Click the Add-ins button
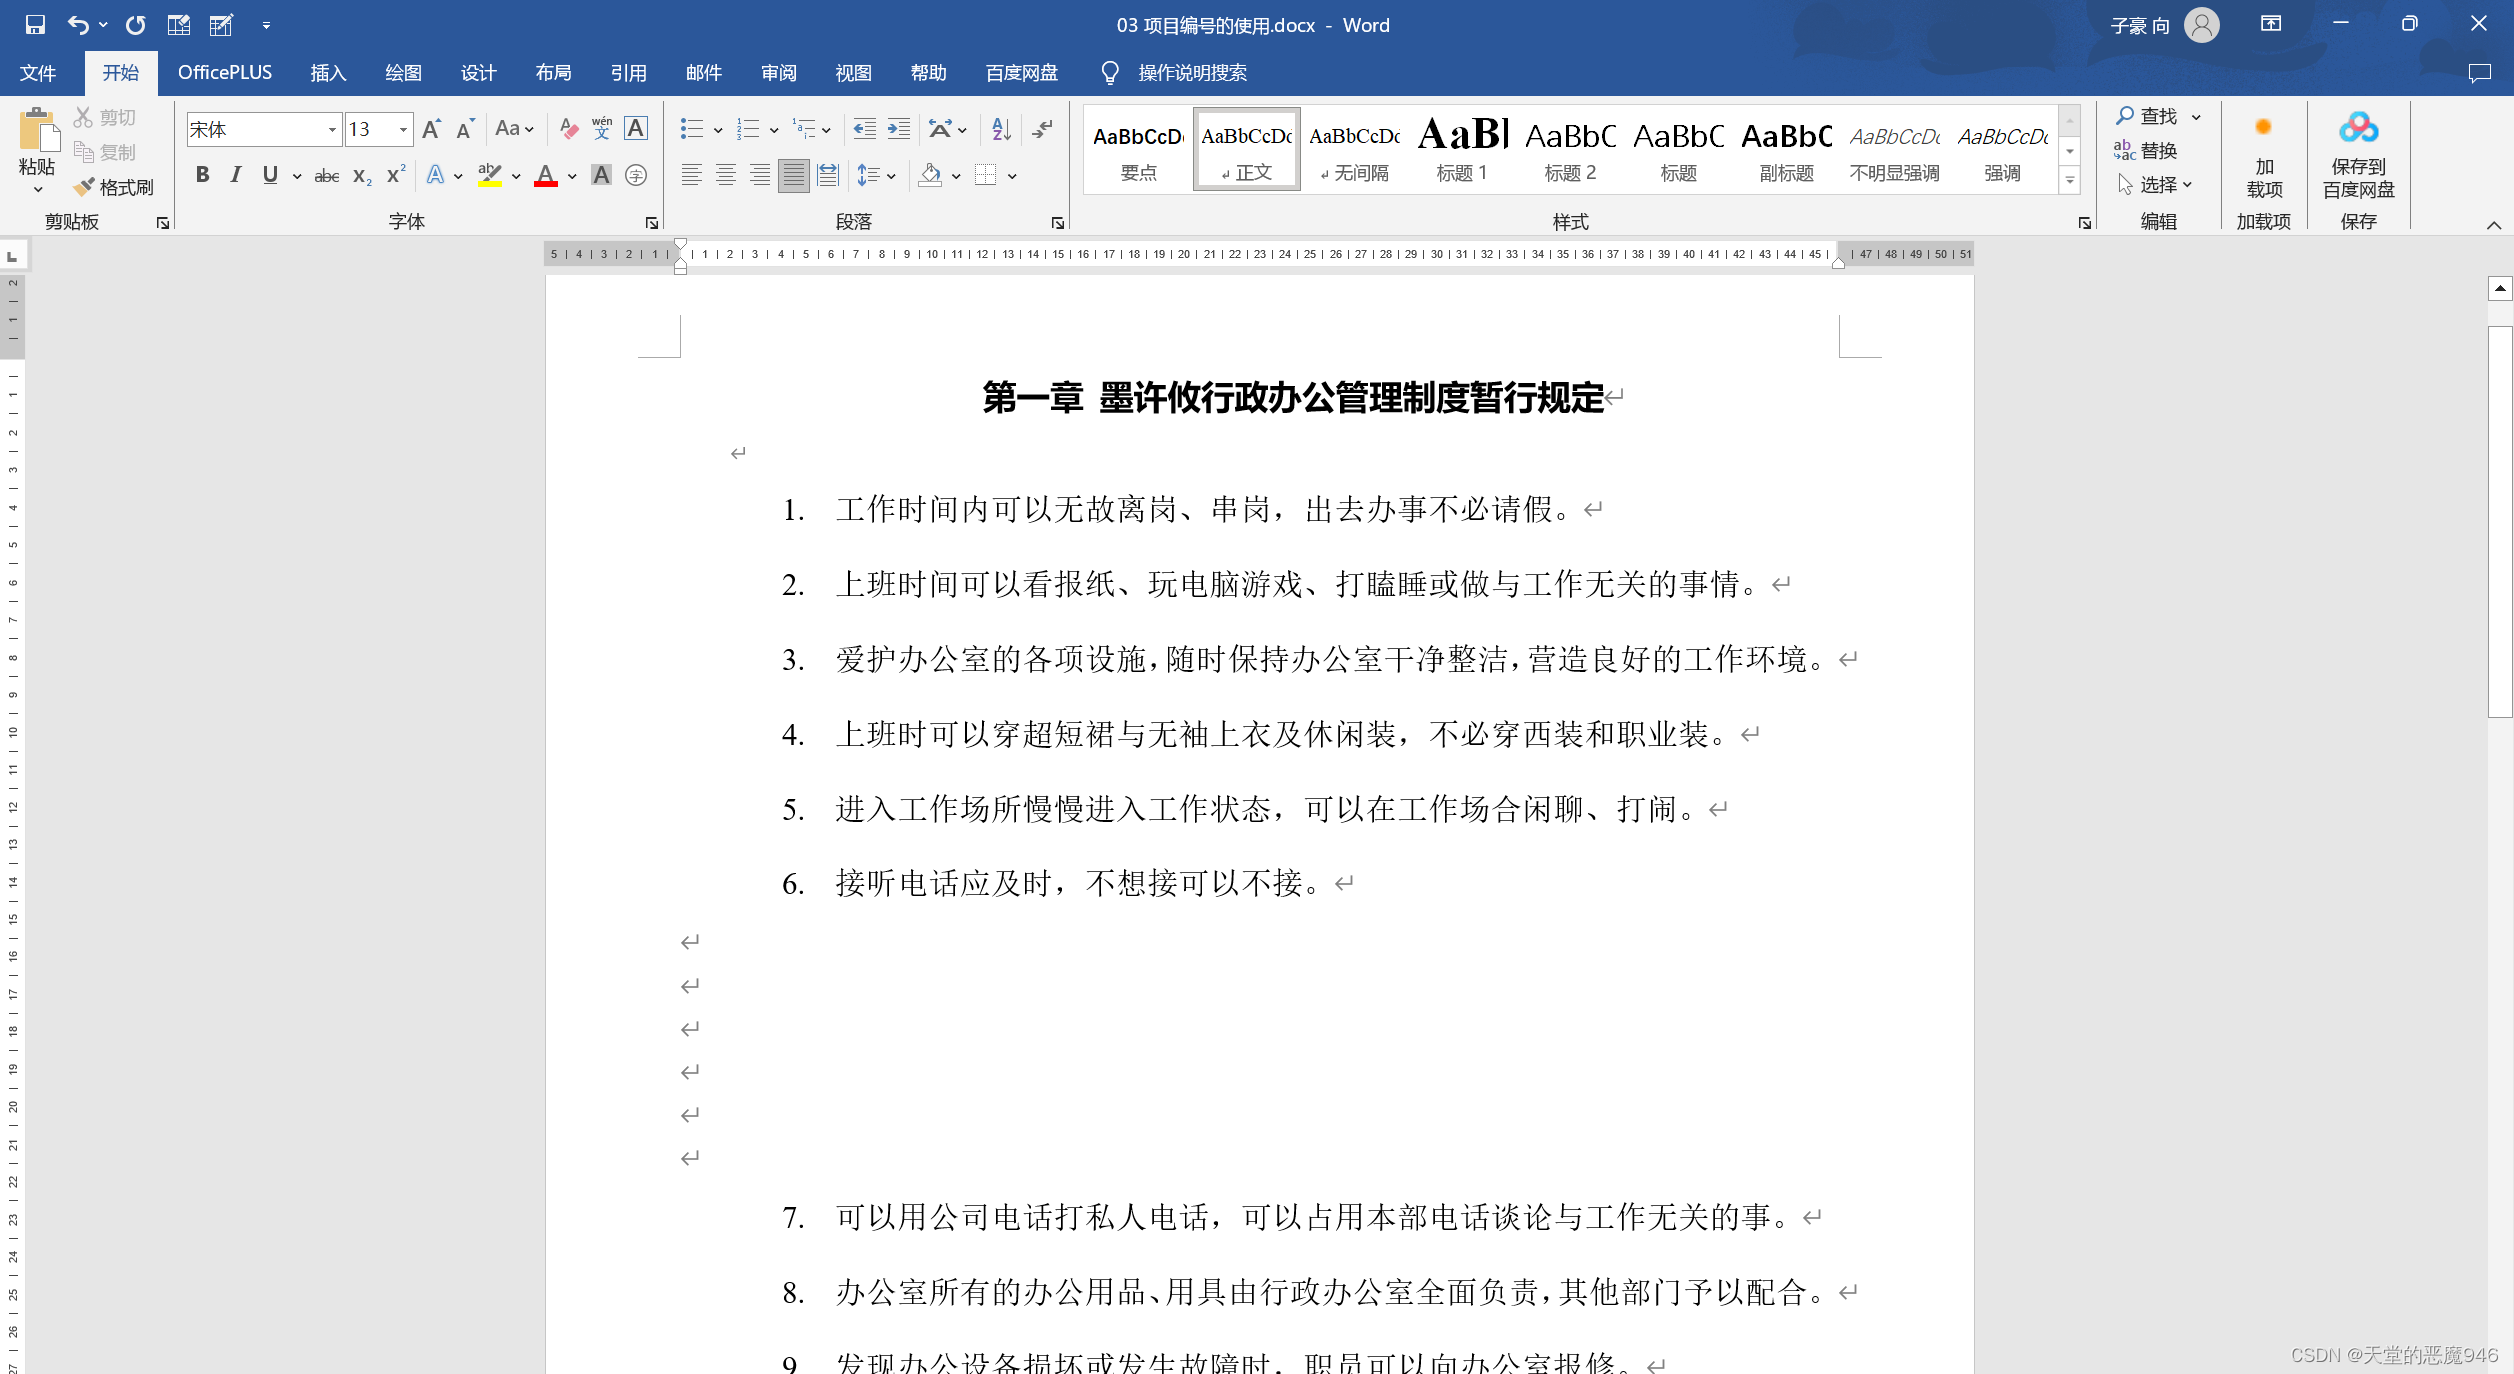2514x1374 pixels. 2264,155
